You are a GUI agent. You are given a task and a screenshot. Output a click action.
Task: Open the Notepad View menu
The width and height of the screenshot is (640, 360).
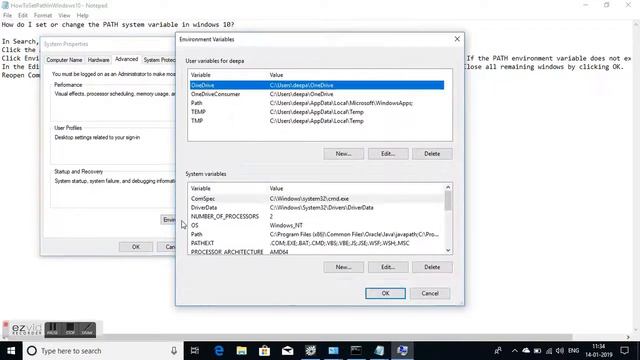coord(64,15)
